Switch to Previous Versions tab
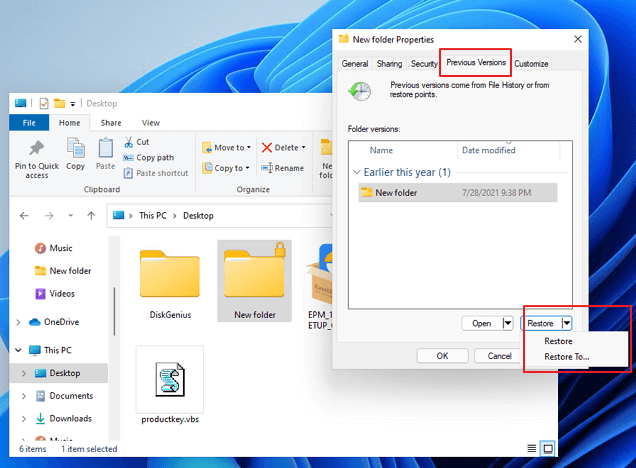This screenshot has width=636, height=468. tap(476, 62)
